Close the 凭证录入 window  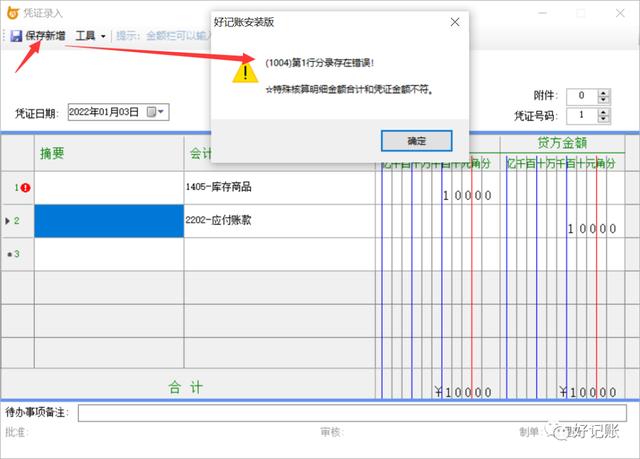click(620, 13)
